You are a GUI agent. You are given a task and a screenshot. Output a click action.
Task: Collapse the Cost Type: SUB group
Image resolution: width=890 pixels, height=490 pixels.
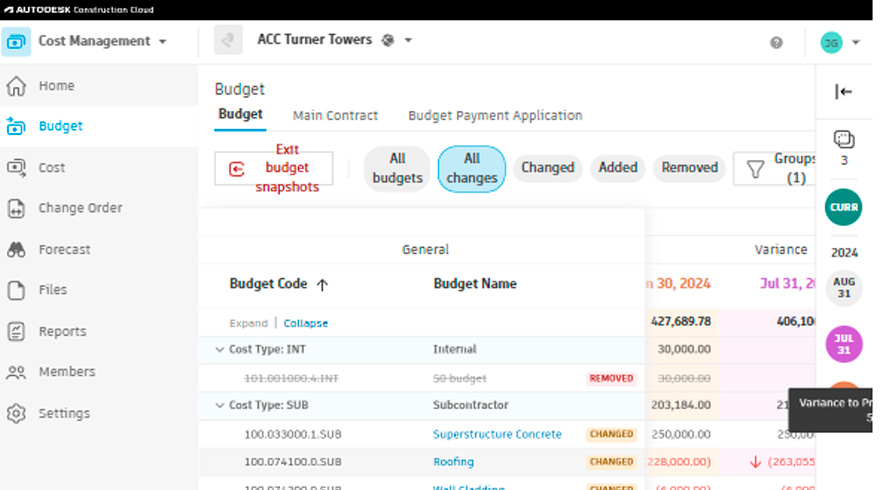point(220,406)
